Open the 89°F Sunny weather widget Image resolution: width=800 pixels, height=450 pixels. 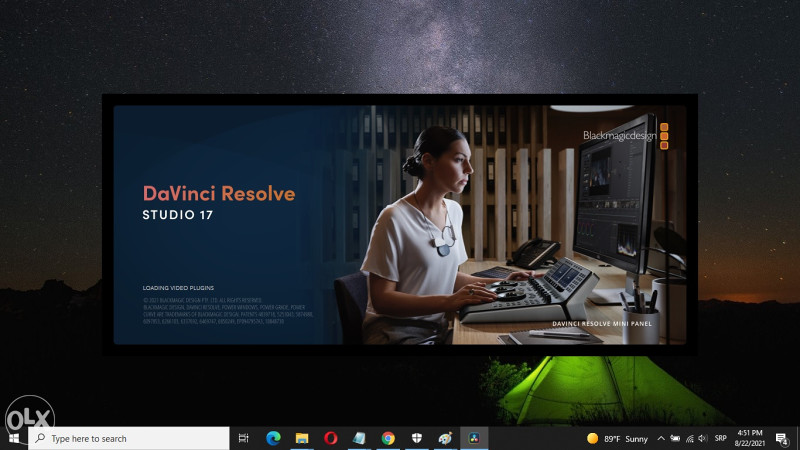(x=617, y=439)
